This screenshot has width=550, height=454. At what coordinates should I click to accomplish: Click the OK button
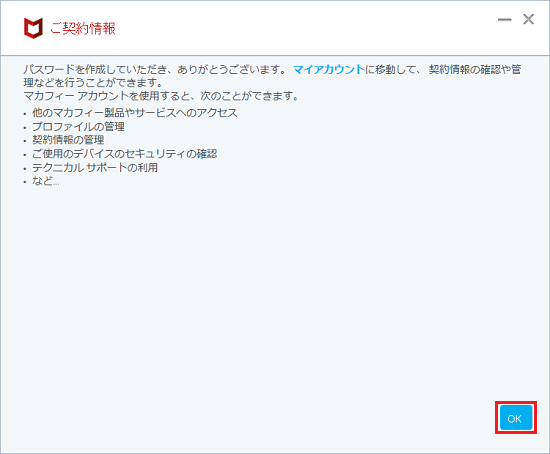516,418
